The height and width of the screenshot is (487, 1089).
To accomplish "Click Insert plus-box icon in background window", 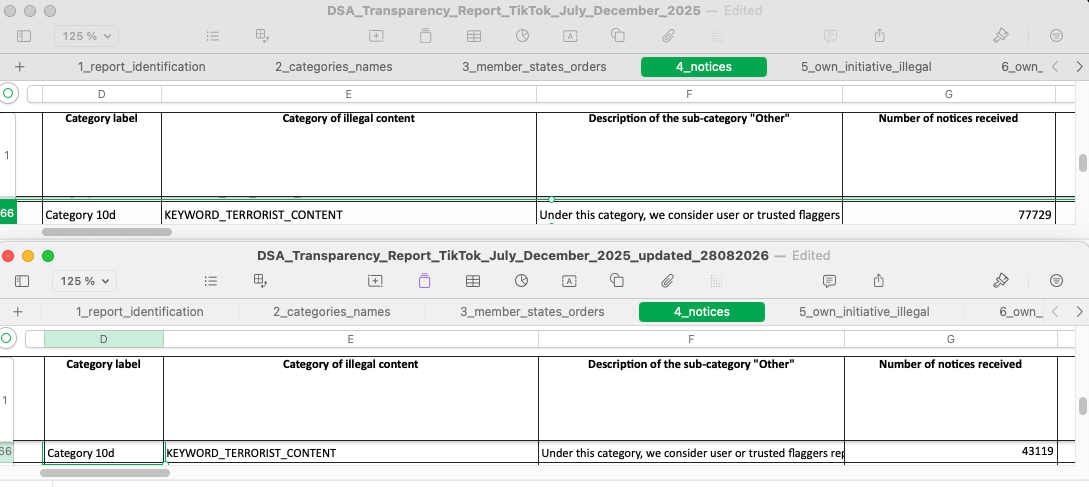I will (x=376, y=35).
